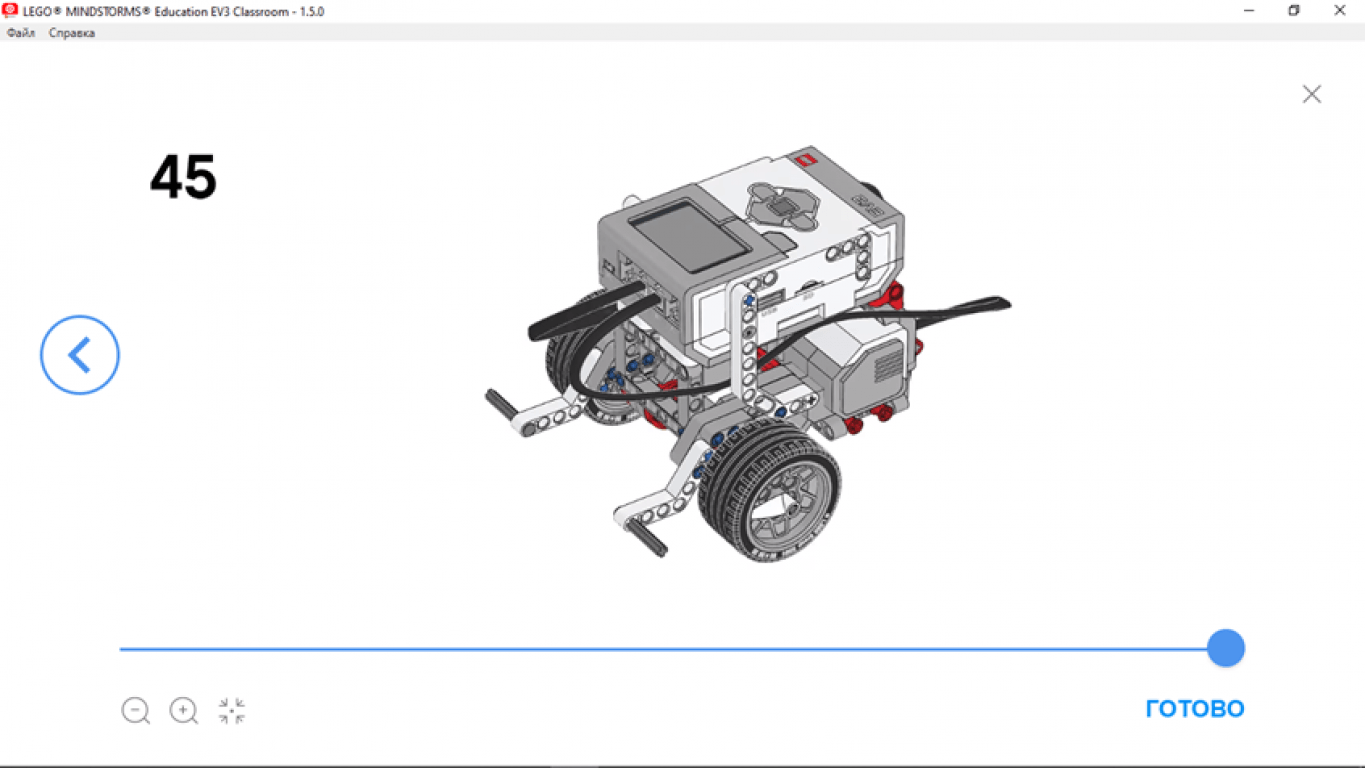Close the EV3 Classroom application window
Image resolution: width=1365 pixels, height=768 pixels.
[x=1340, y=11]
